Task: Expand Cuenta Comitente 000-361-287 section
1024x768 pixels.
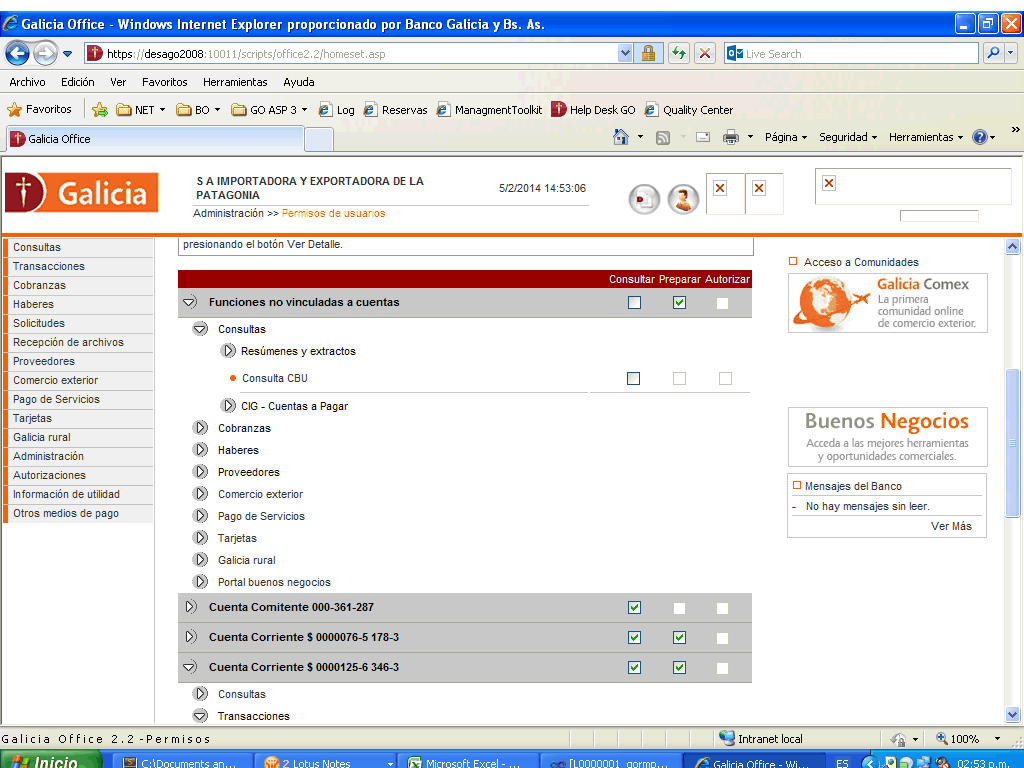Action: tap(190, 607)
